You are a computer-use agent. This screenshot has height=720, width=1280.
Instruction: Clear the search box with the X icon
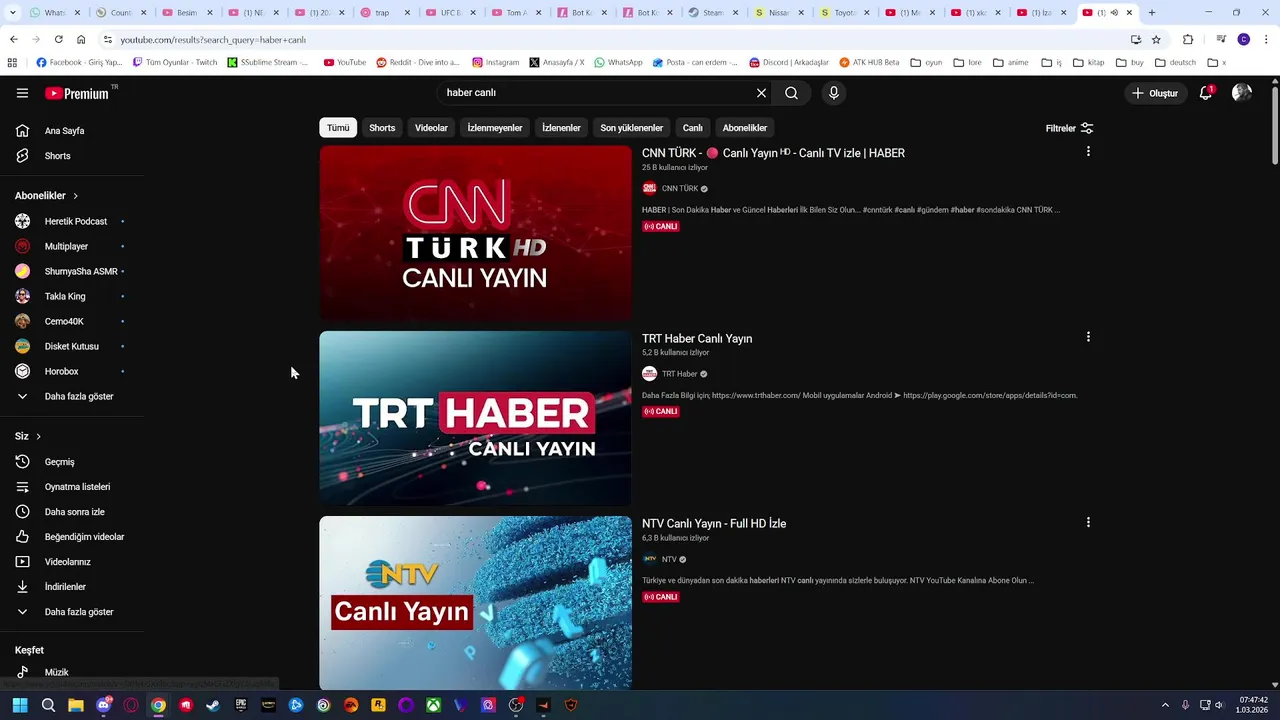761,93
